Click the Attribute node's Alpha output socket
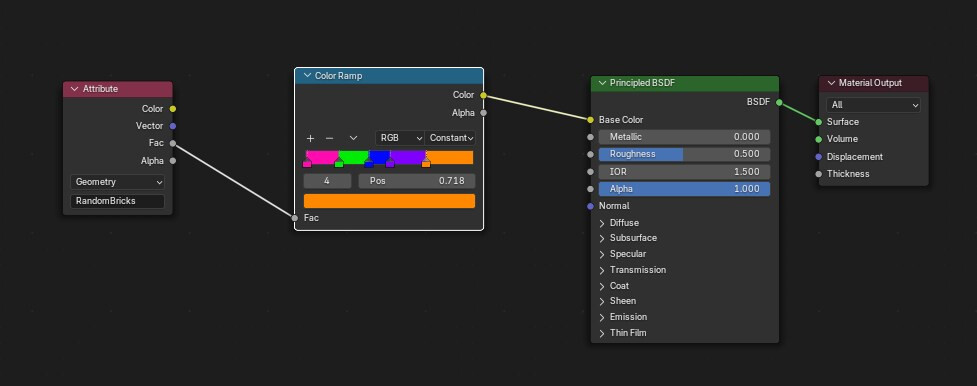This screenshot has height=386, width=977. click(173, 161)
